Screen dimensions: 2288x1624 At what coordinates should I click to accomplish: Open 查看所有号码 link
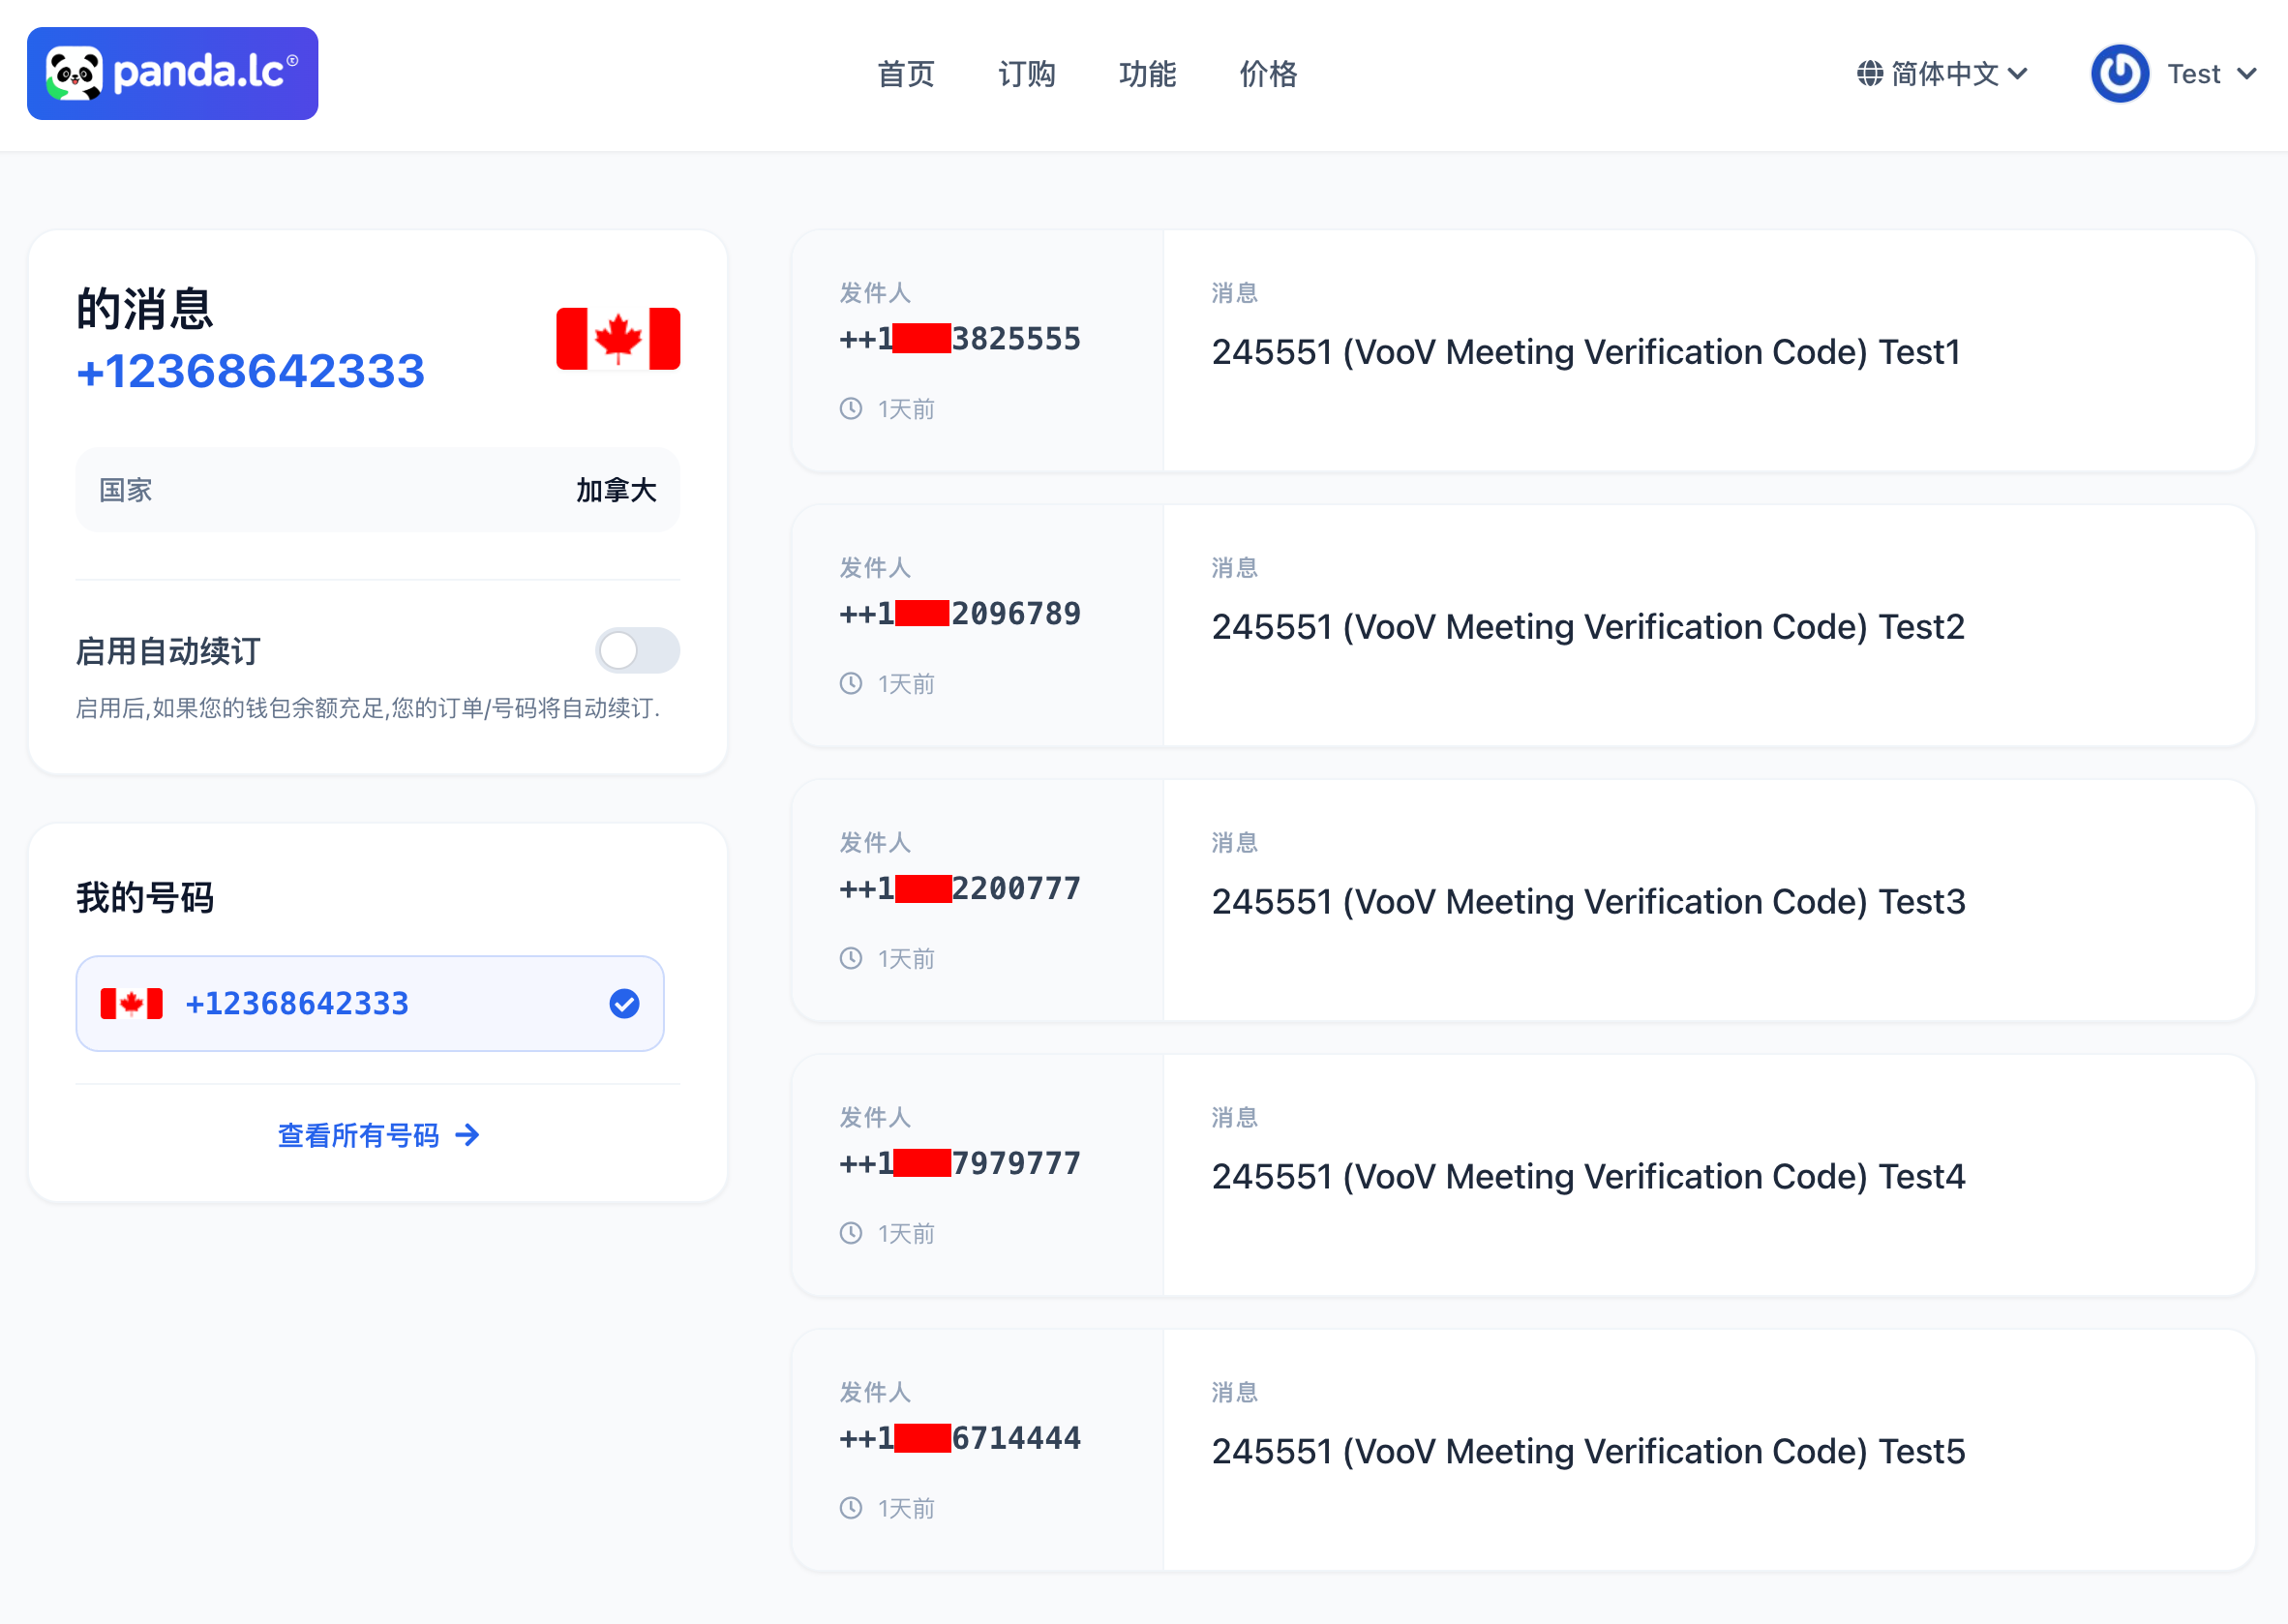pos(358,1135)
